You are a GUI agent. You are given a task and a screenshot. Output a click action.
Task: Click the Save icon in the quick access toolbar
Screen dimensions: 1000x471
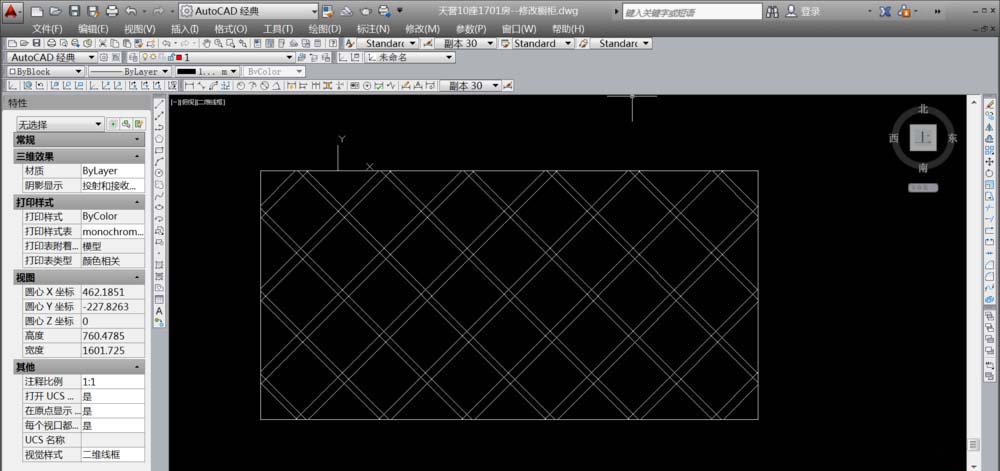click(x=74, y=11)
